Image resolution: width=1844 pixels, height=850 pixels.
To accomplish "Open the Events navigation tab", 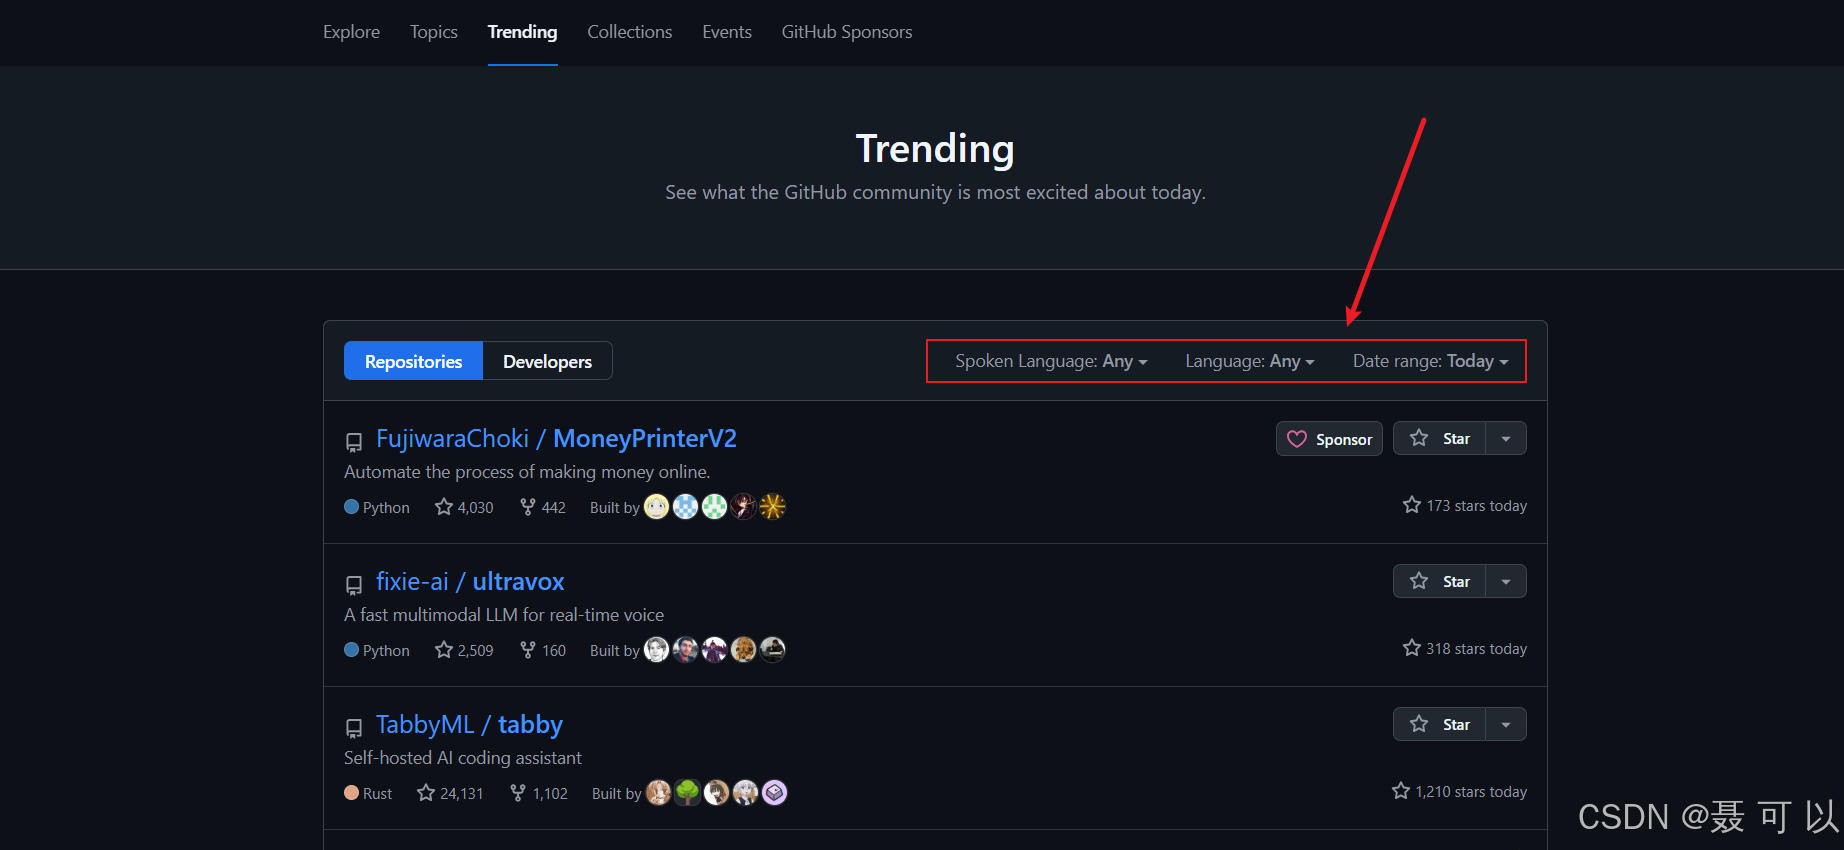I will (727, 32).
